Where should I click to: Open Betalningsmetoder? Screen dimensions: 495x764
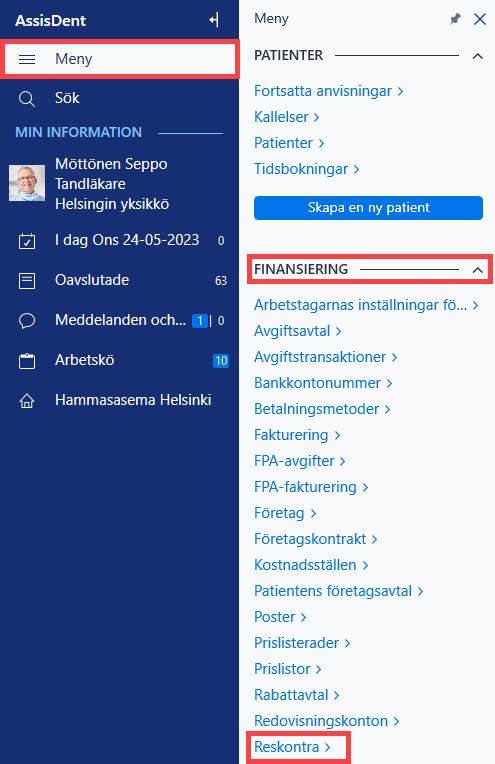(322, 409)
